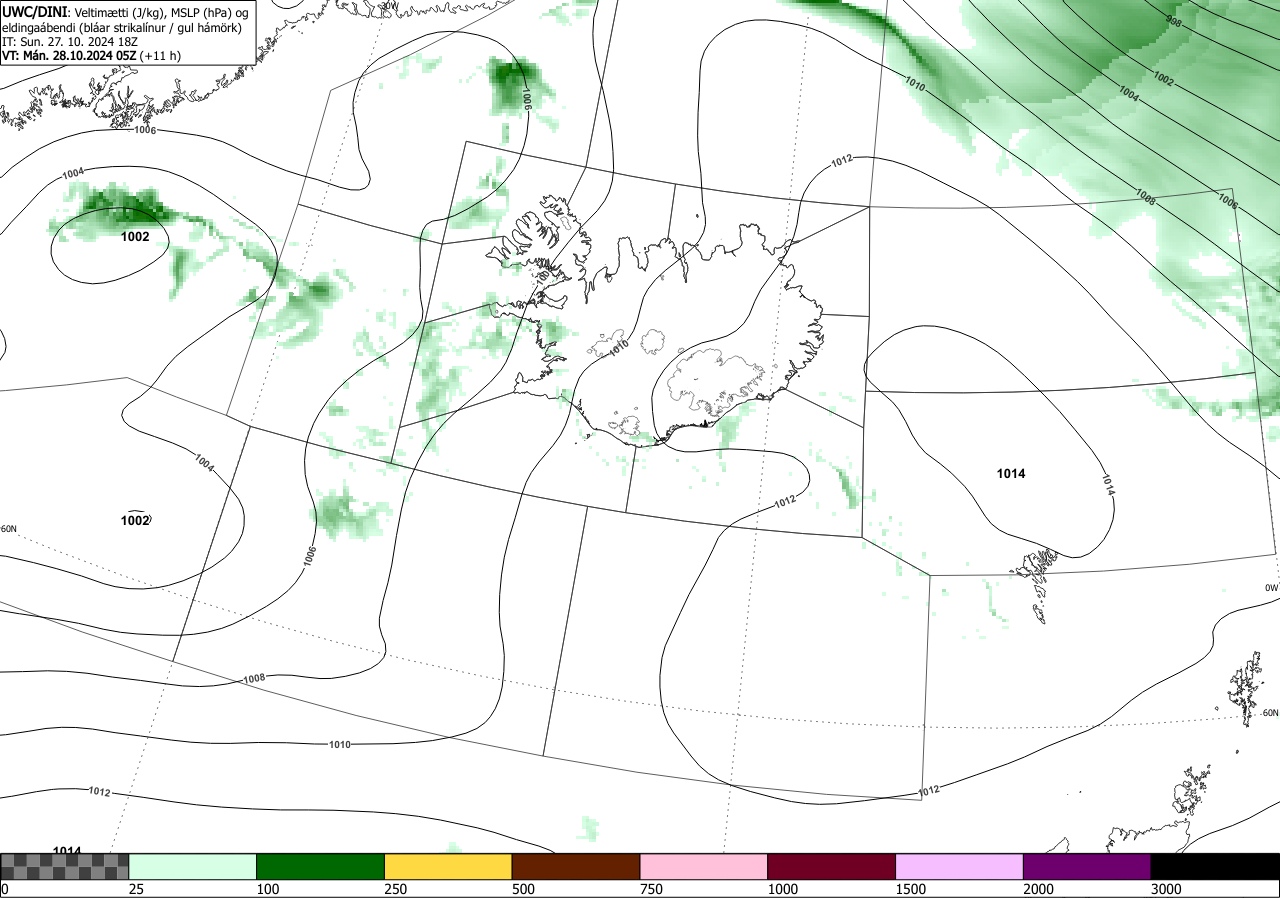Choose the light purple 1500–2000 legend swatch

click(960, 866)
